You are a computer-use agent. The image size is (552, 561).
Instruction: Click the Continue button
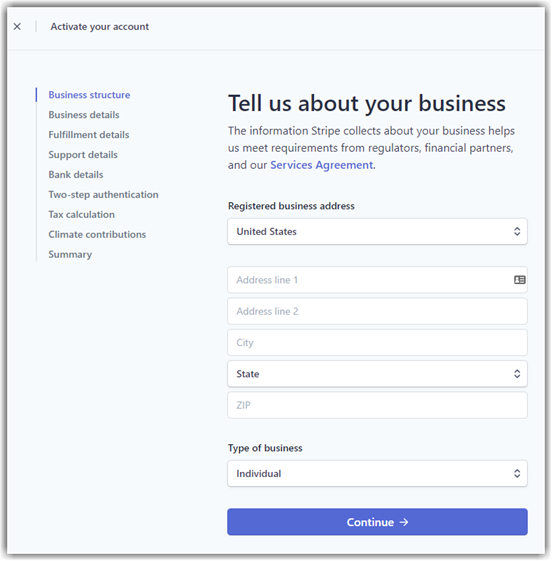[x=377, y=522]
